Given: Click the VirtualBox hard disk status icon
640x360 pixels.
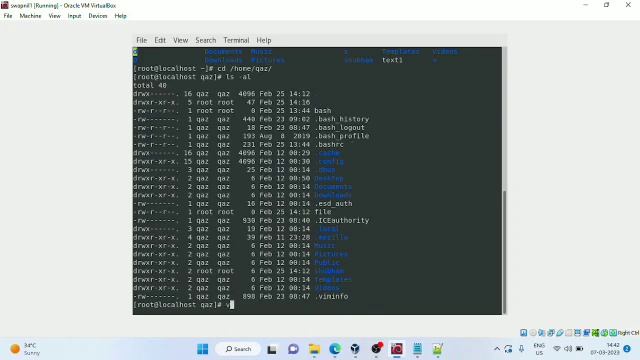Looking at the screenshot, I should pos(524,333).
